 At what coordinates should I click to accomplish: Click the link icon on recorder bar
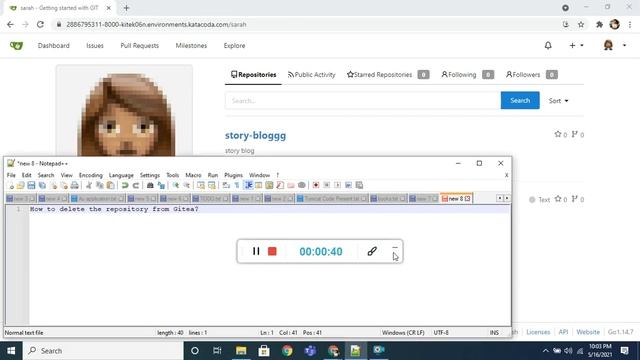click(371, 251)
